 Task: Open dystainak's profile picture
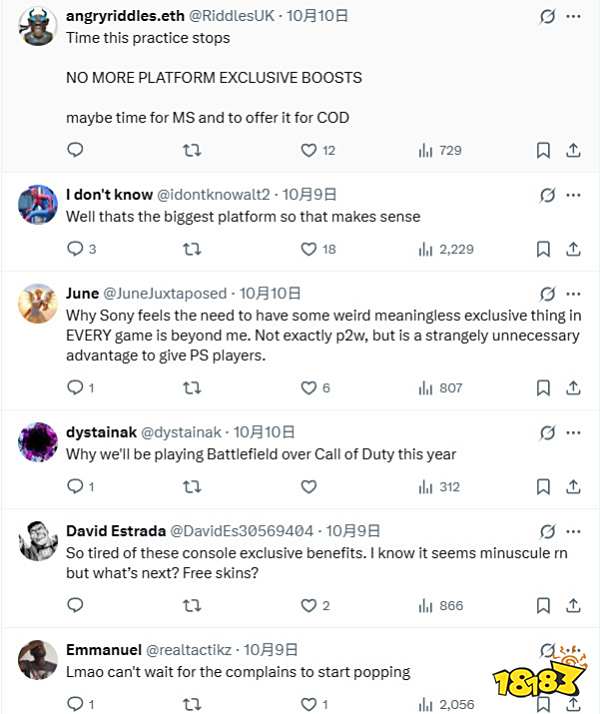tap(38, 440)
